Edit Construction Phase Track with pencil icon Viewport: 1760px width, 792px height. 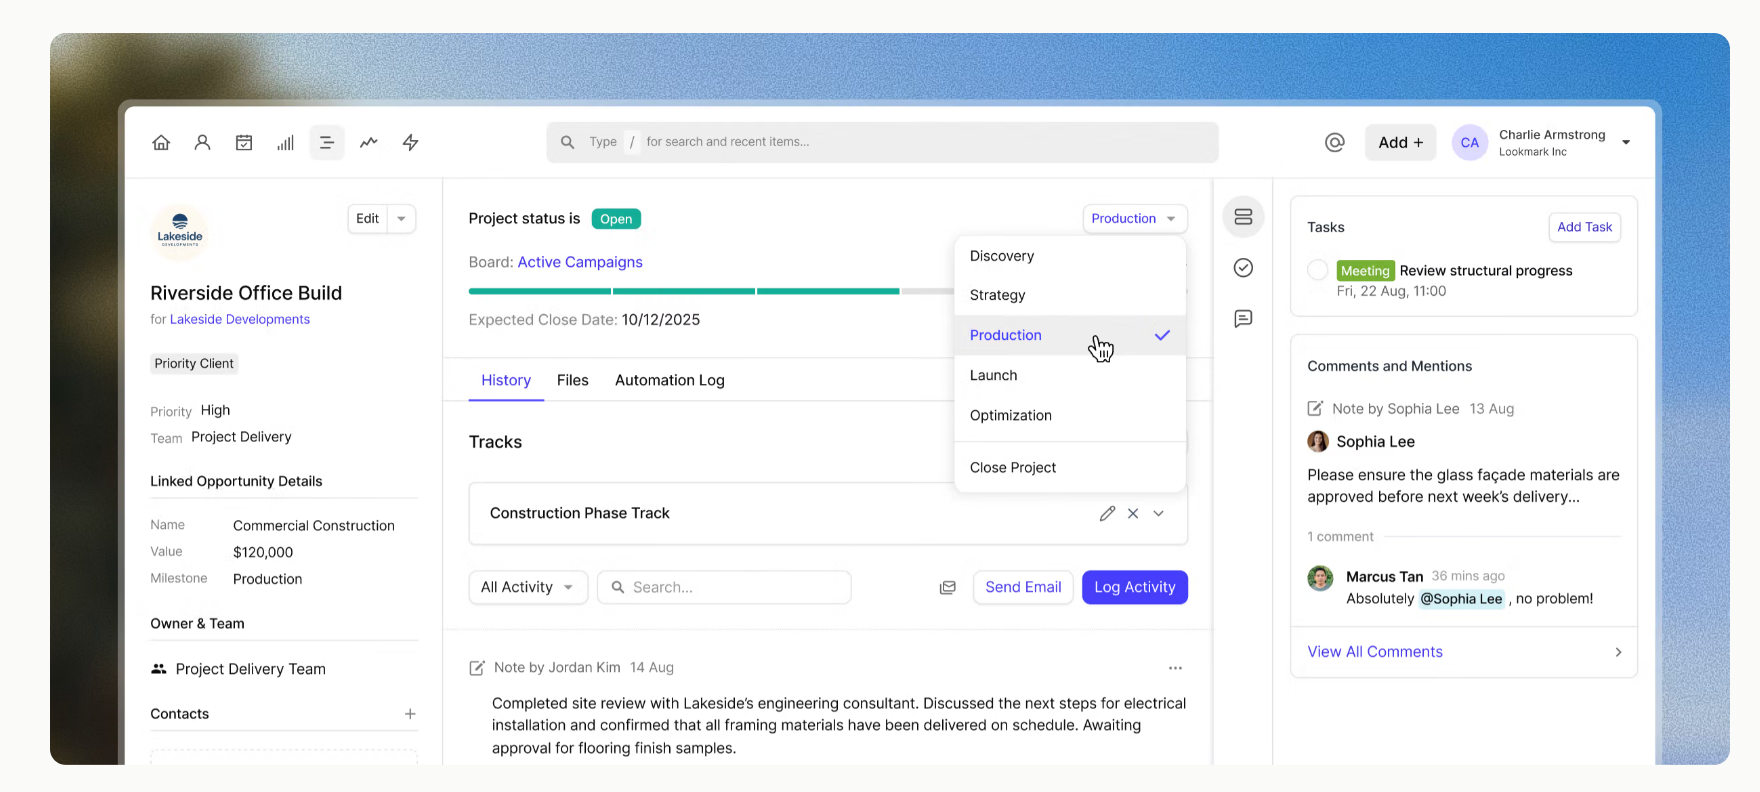1107,513
